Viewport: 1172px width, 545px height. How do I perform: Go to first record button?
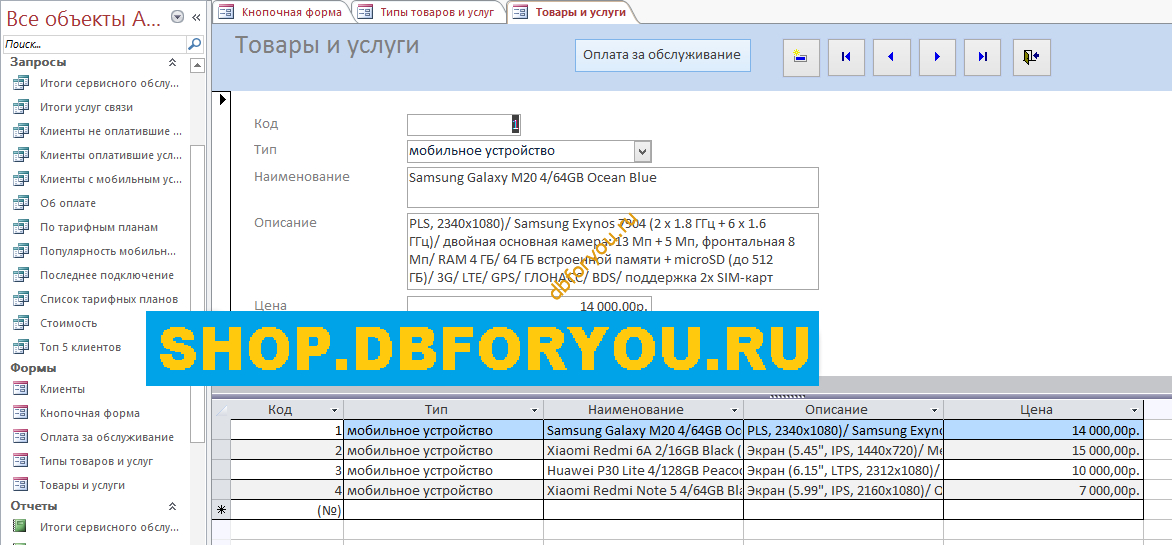pyautogui.click(x=846, y=56)
